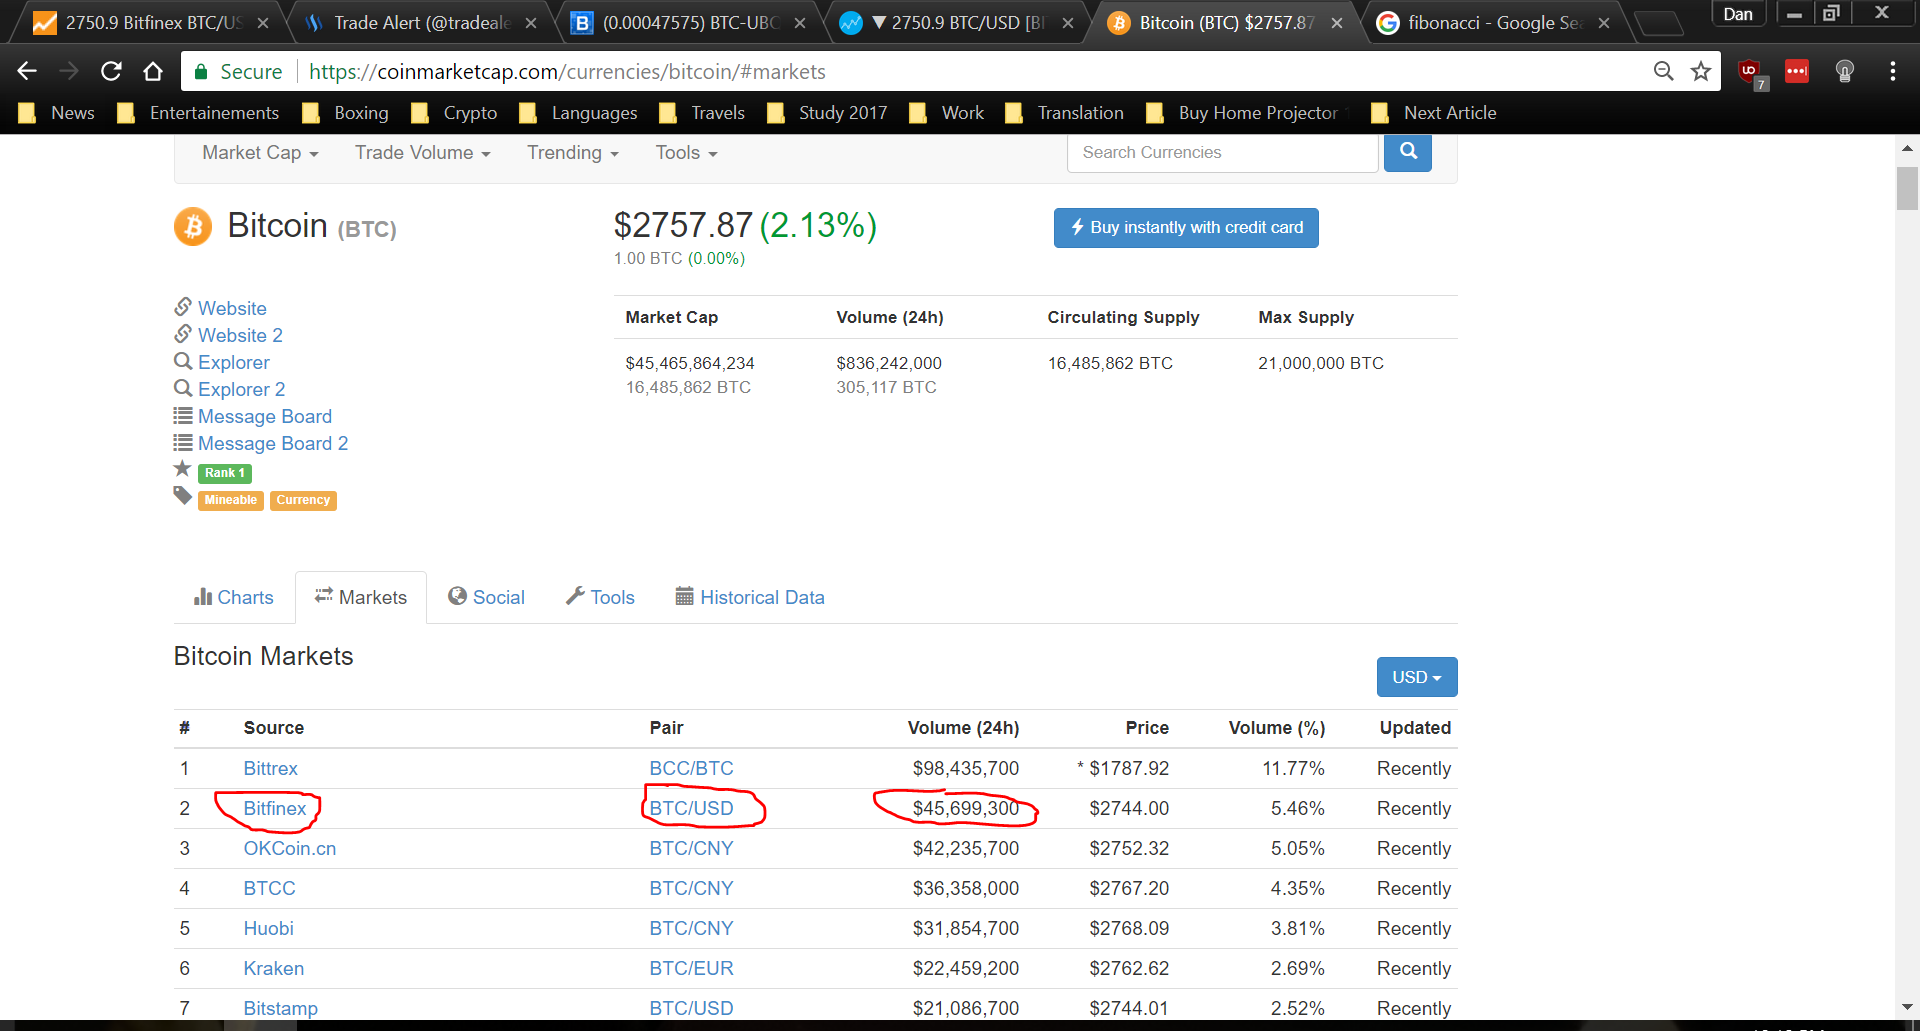Viewport: 1920px width, 1031px height.
Task: Click the orange Bitcoin logo
Action: point(193,226)
